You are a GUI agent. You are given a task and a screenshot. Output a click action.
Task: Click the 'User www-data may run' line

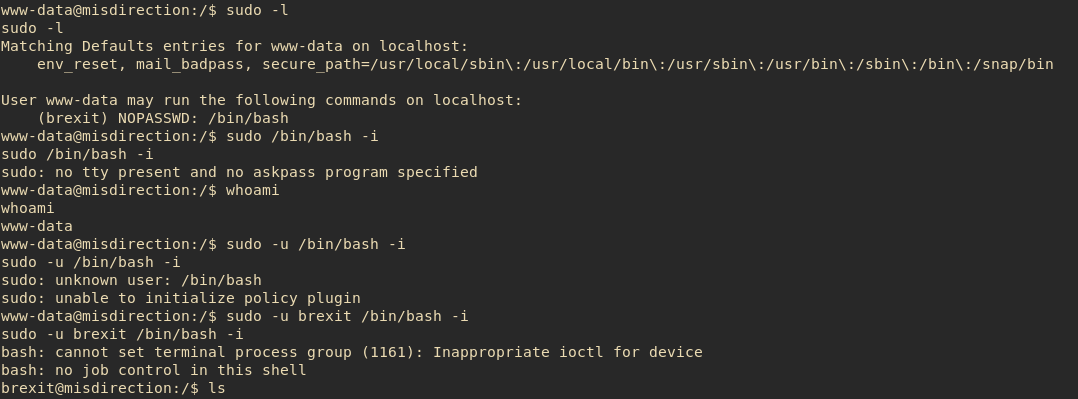(x=261, y=100)
